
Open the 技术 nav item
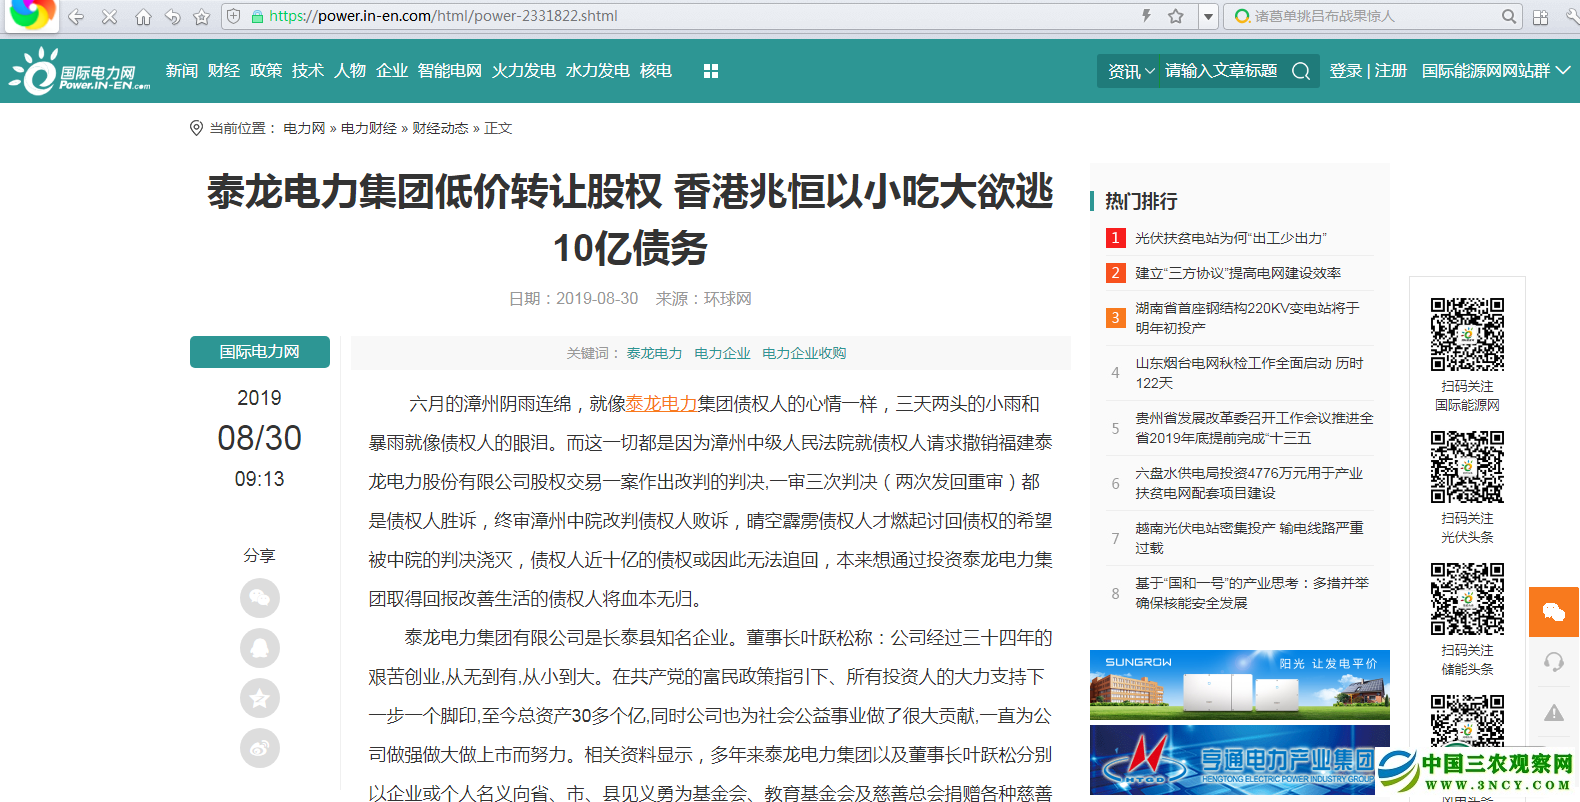point(308,71)
